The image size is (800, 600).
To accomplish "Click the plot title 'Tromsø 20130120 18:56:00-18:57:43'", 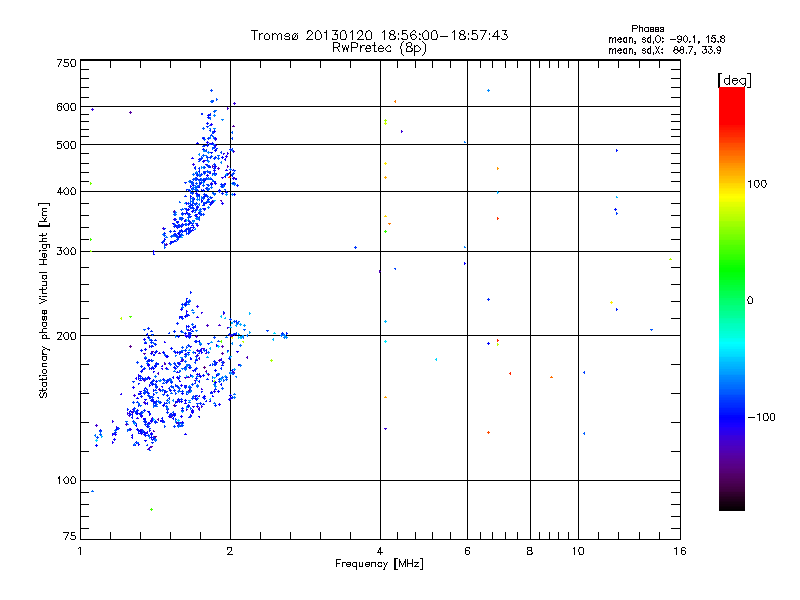I will click(379, 35).
